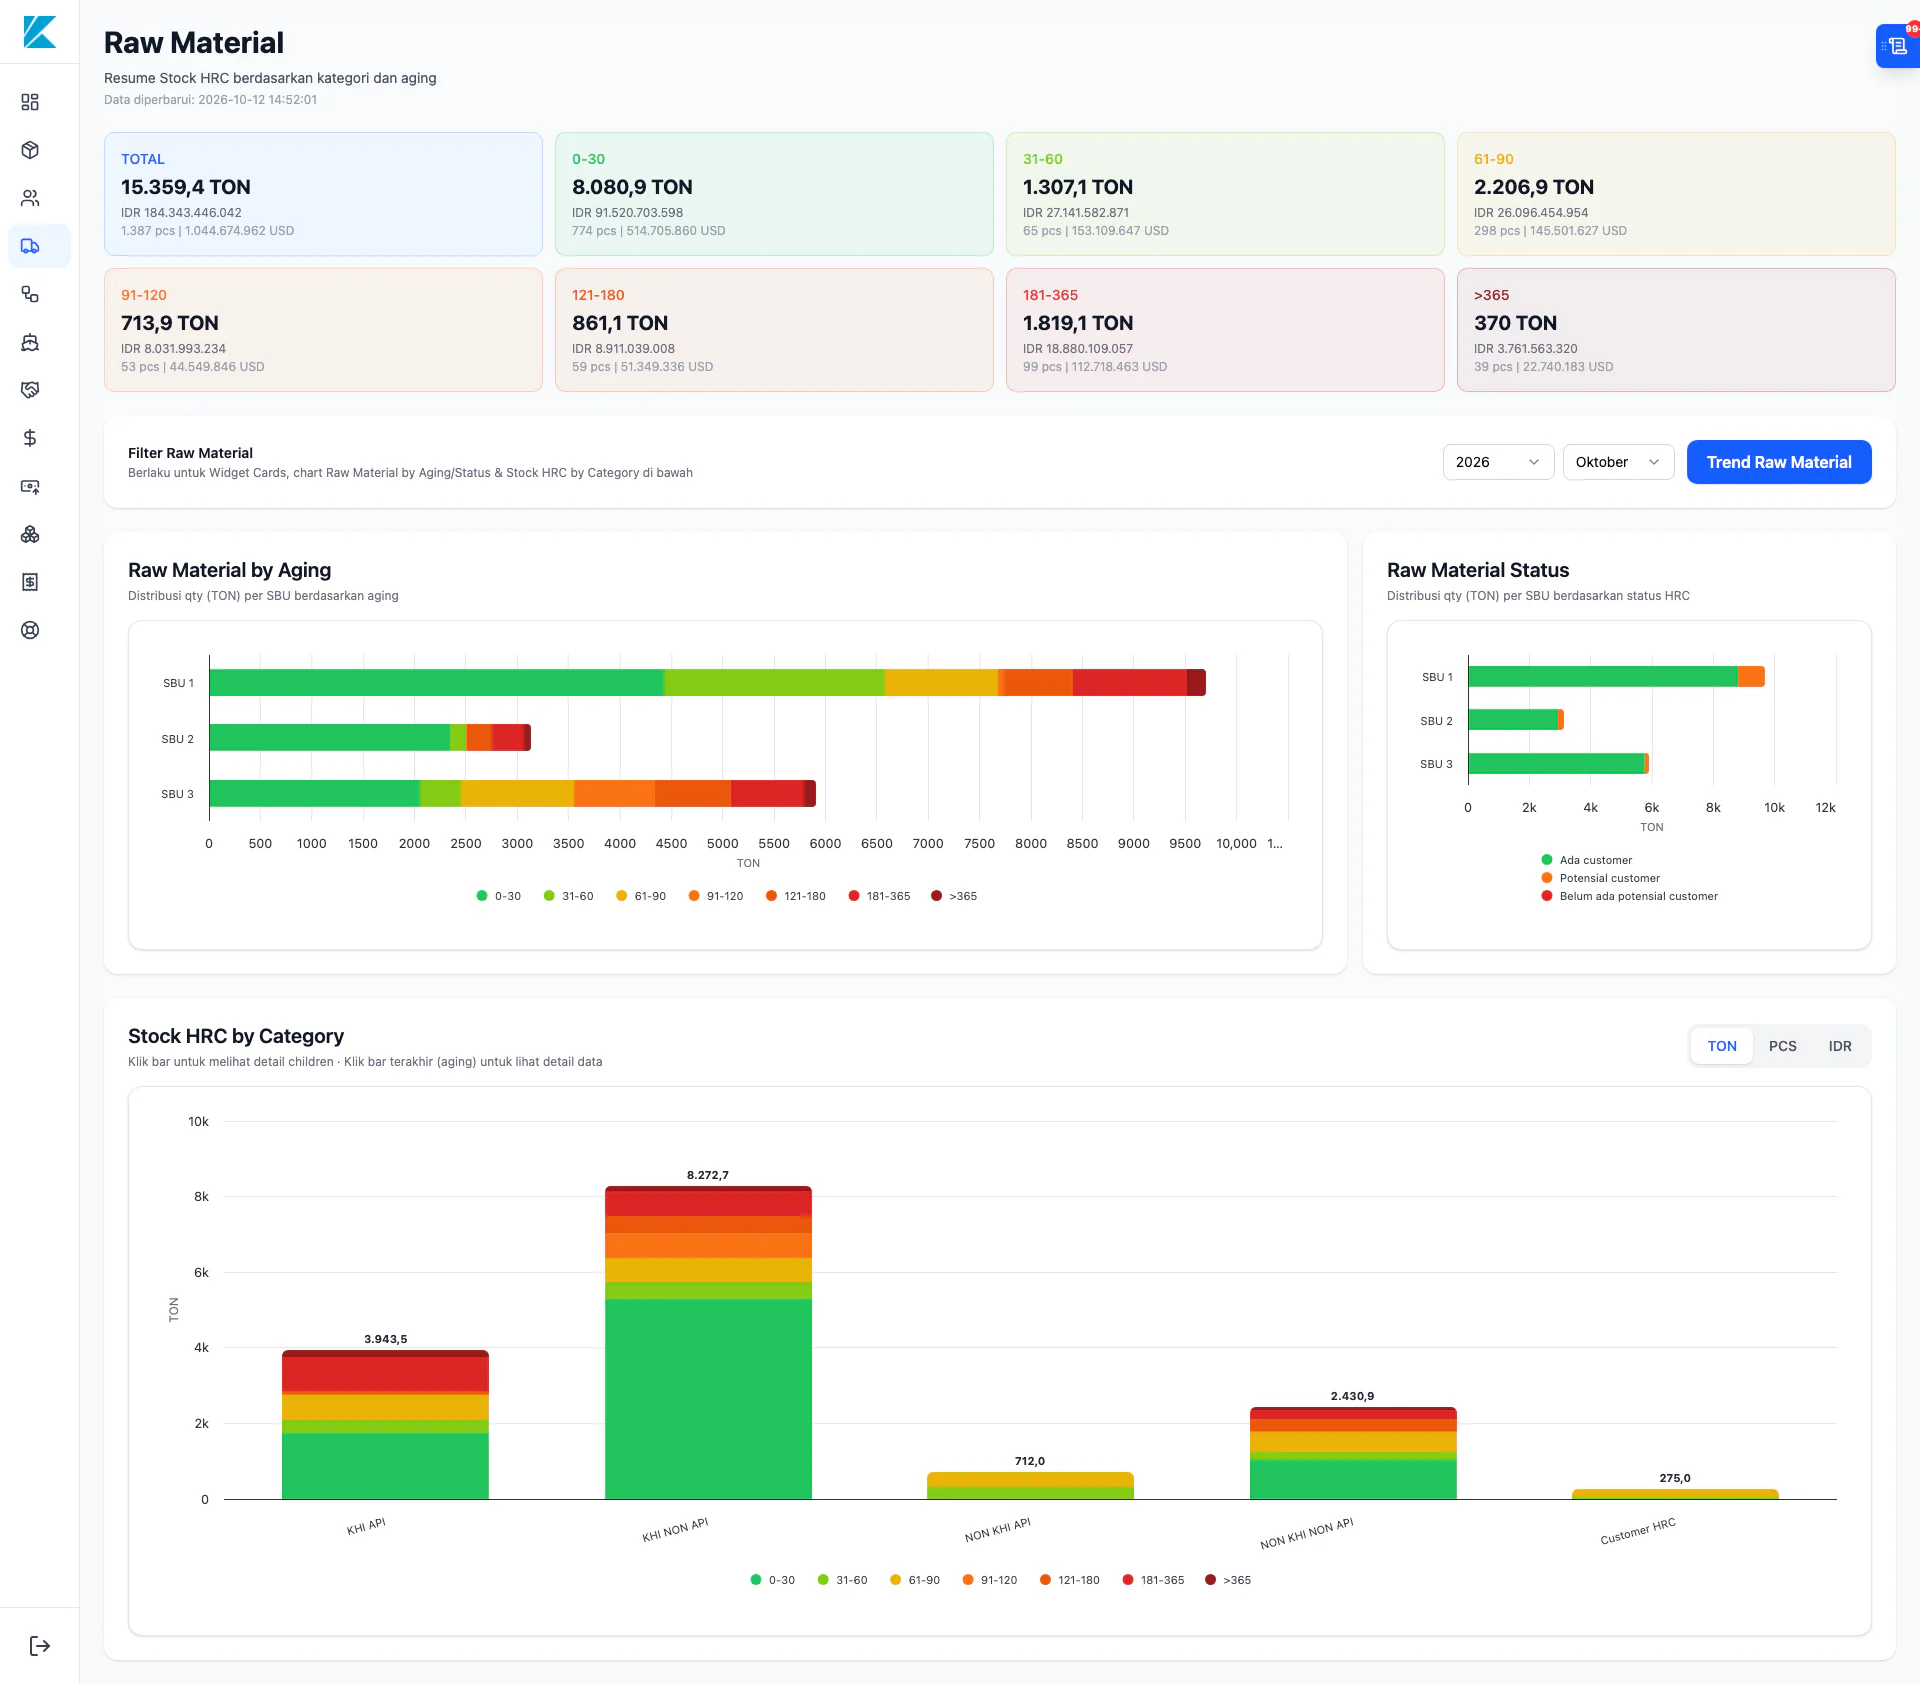This screenshot has height=1684, width=1920.
Task: Click the SBU 3 bar in aging chart
Action: pos(512,793)
